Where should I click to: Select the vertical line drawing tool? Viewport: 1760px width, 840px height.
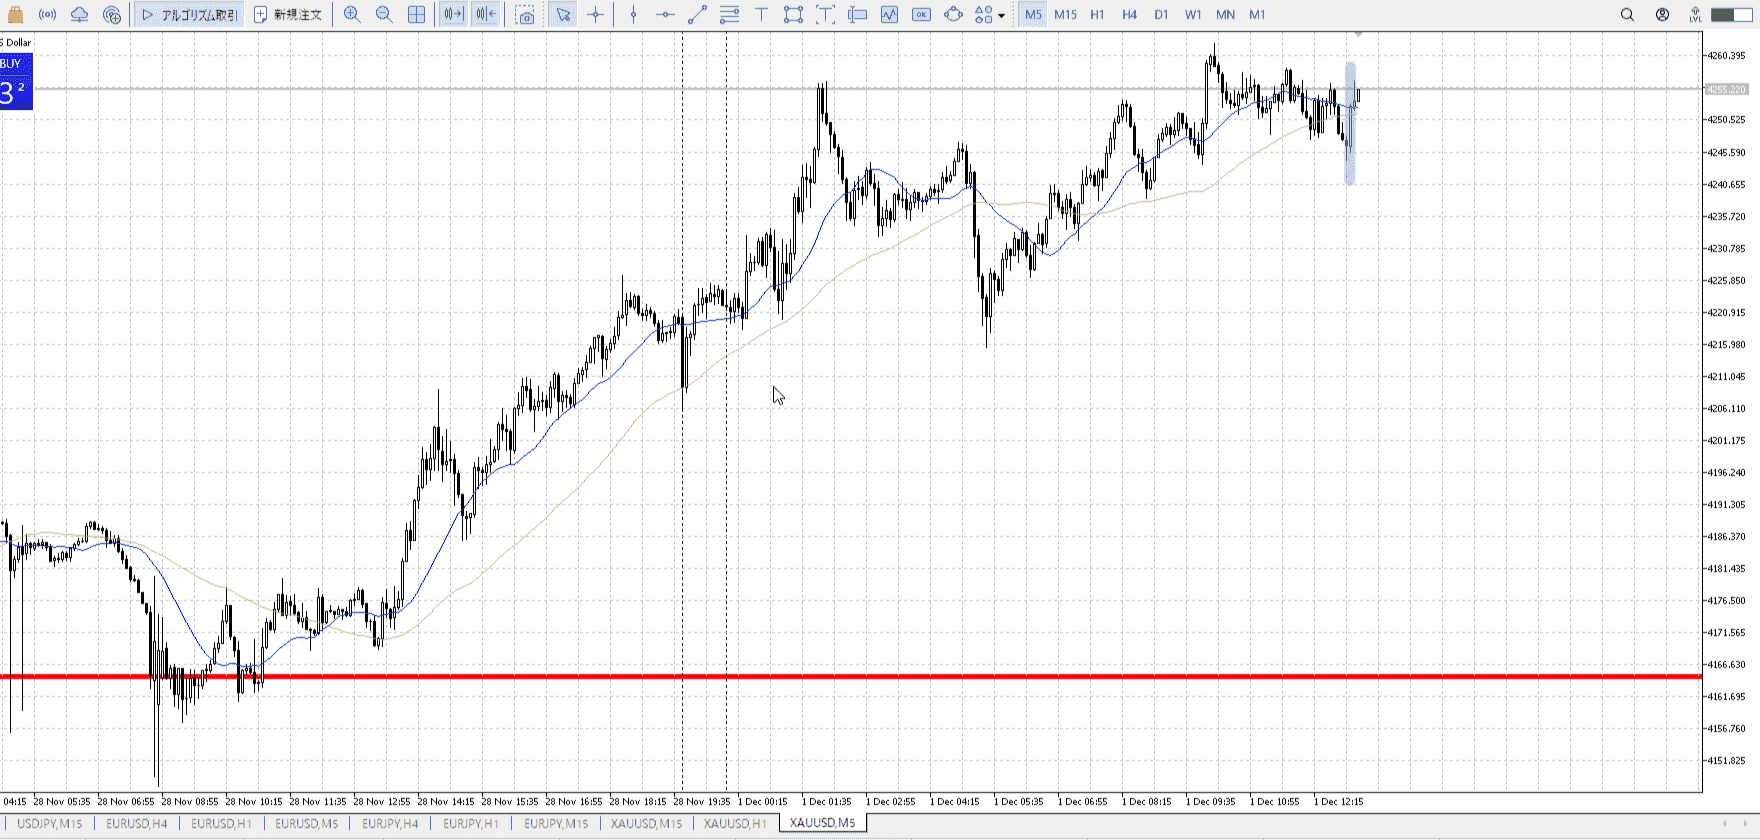tap(633, 15)
